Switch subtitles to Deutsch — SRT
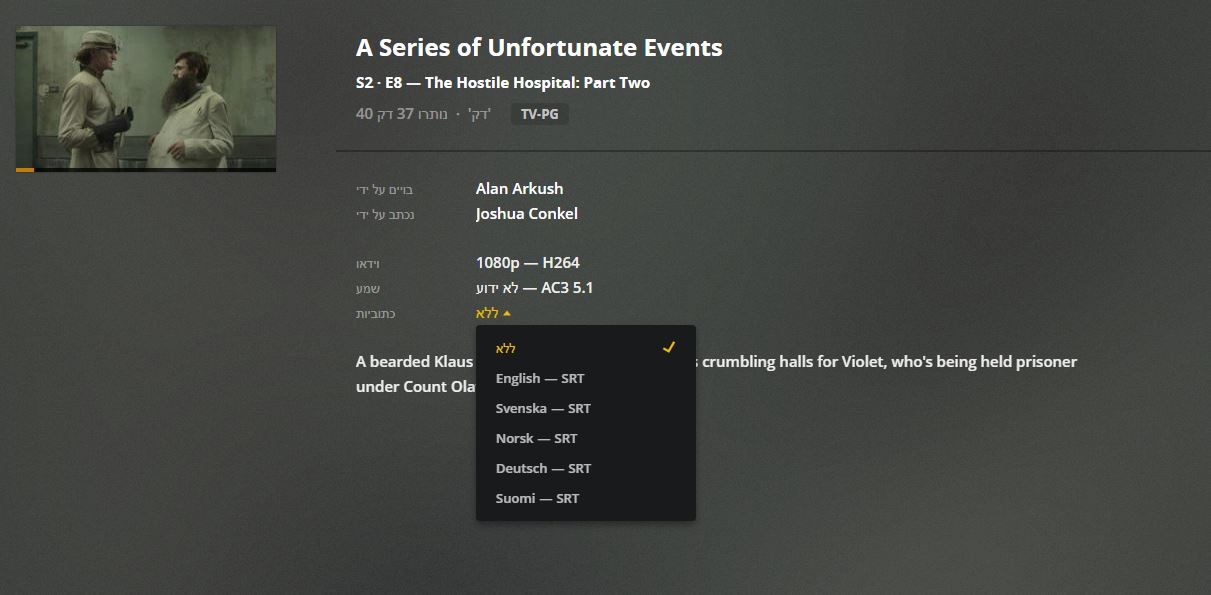 (543, 468)
